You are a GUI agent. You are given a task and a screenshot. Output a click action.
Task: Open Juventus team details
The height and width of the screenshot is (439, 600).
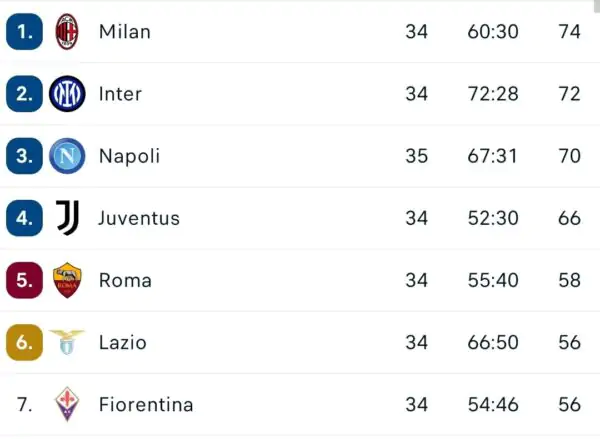139,218
